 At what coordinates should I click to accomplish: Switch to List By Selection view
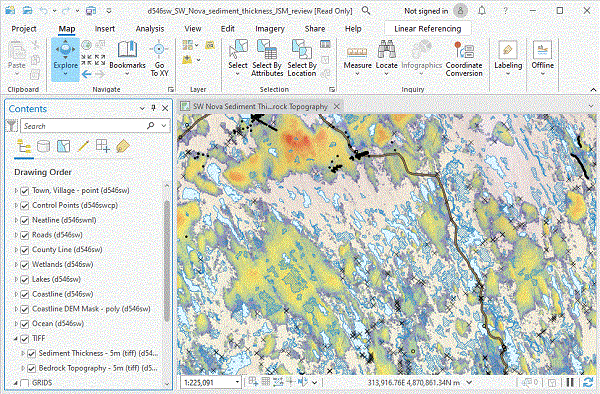pos(64,146)
